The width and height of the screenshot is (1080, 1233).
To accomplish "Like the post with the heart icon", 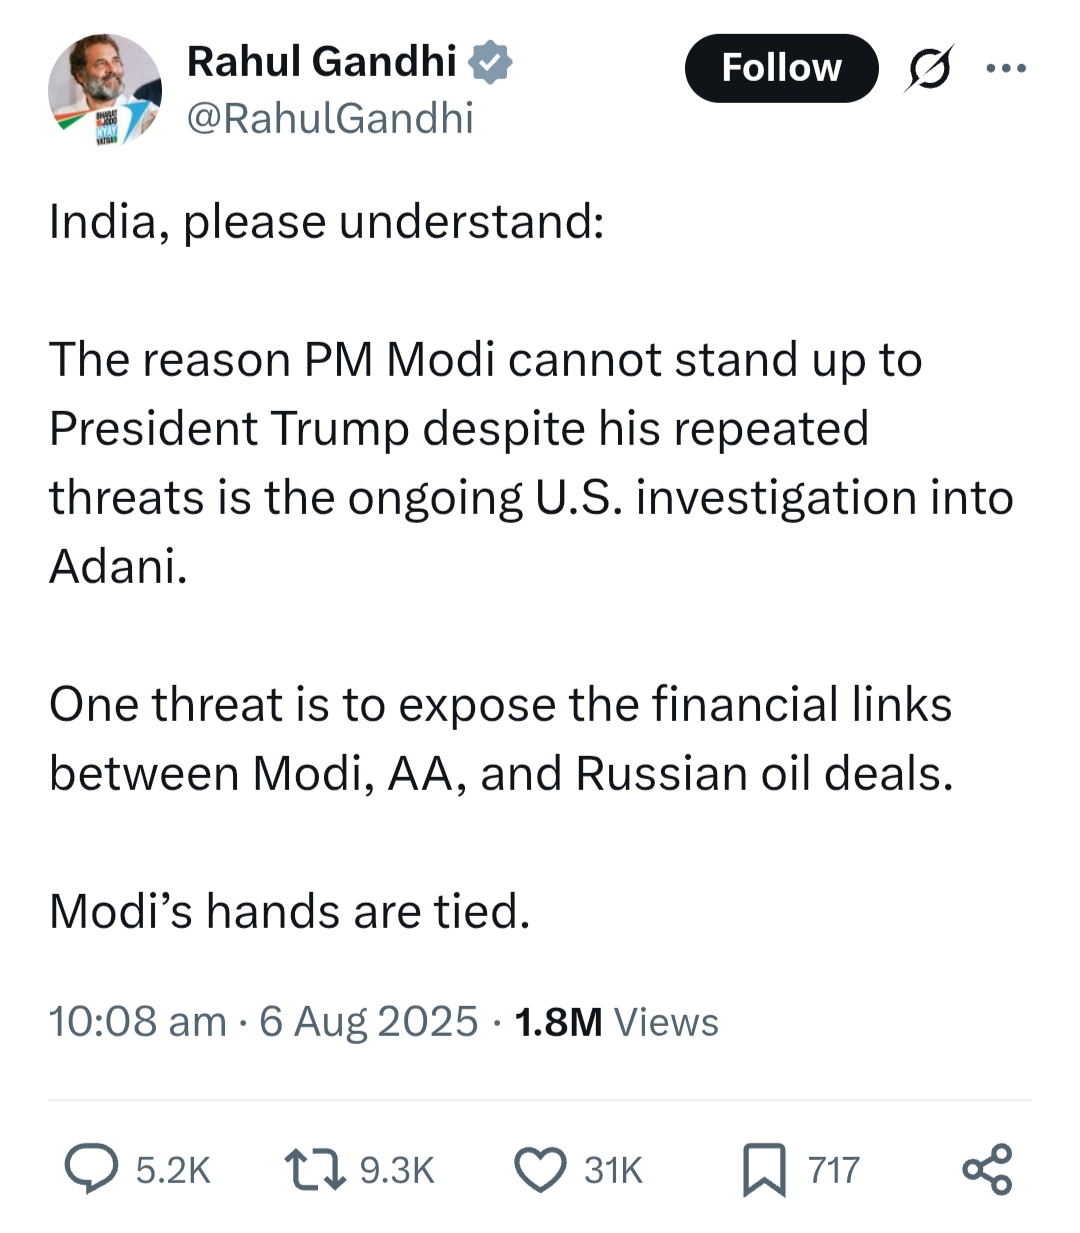I will click(540, 1170).
